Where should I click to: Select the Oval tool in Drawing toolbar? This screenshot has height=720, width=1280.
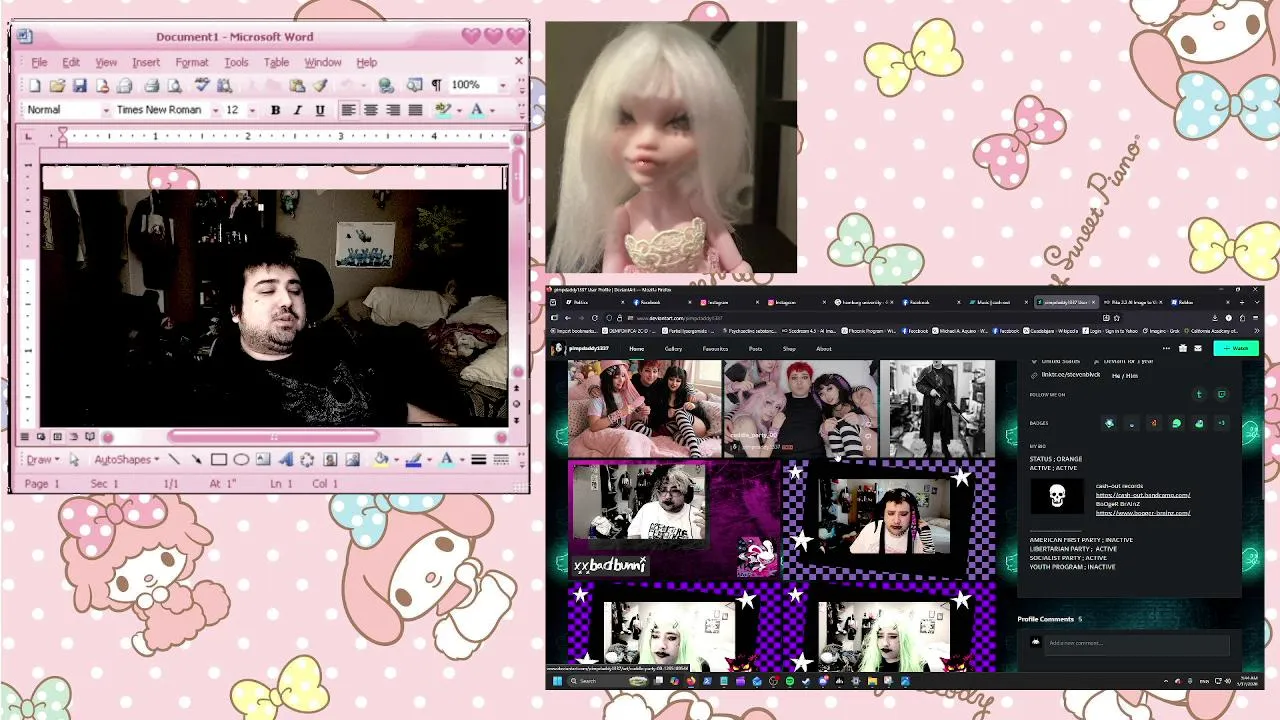pos(241,460)
